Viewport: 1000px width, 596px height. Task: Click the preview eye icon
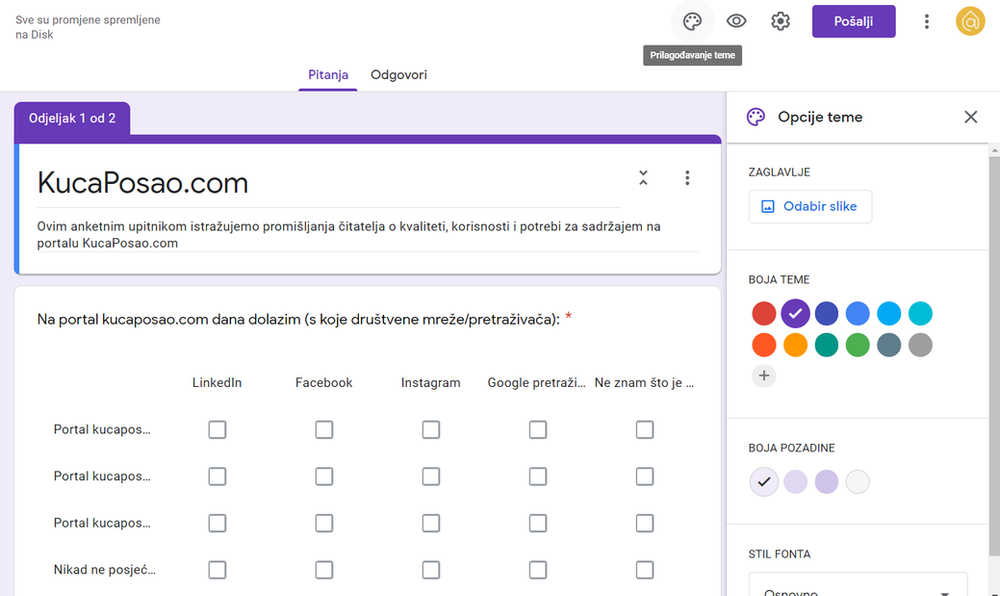(736, 20)
